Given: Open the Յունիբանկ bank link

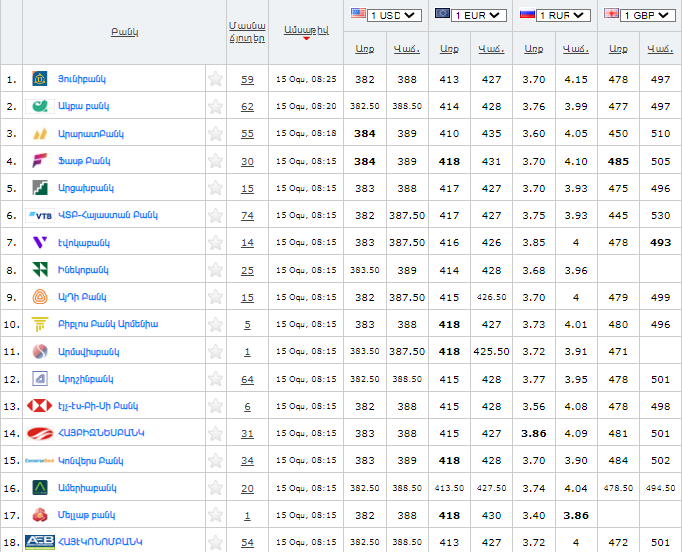Looking at the screenshot, I should click(82, 79).
